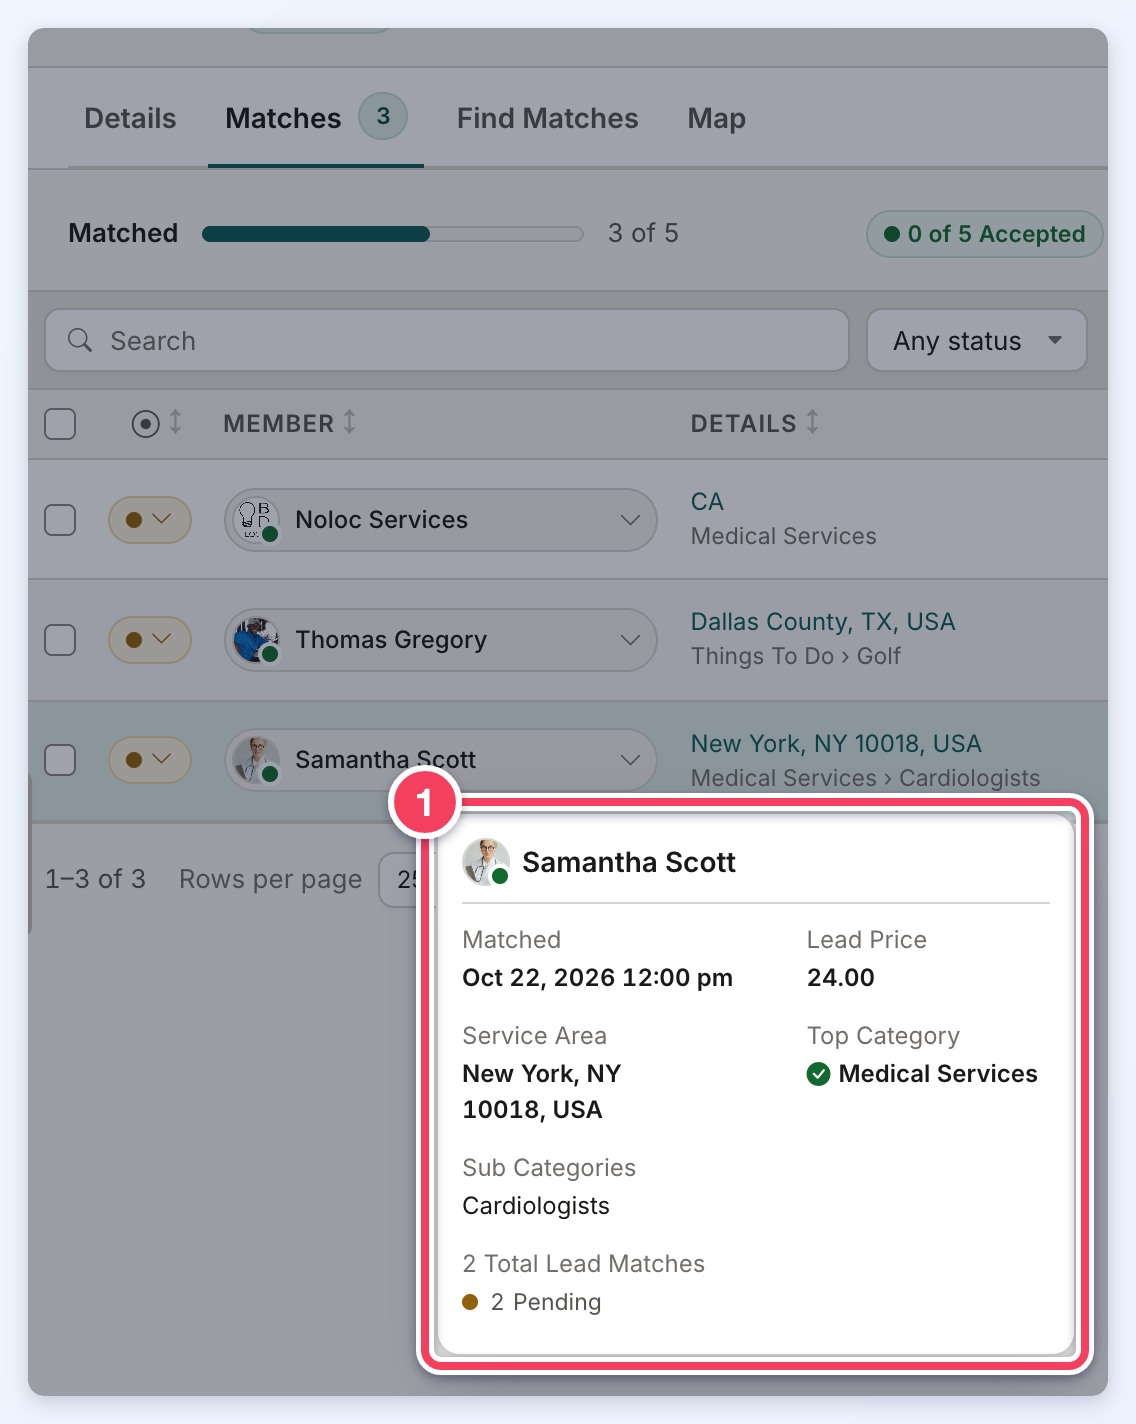This screenshot has width=1136, height=1424.
Task: Select the Noloc Services row checkbox
Action: pos(60,520)
